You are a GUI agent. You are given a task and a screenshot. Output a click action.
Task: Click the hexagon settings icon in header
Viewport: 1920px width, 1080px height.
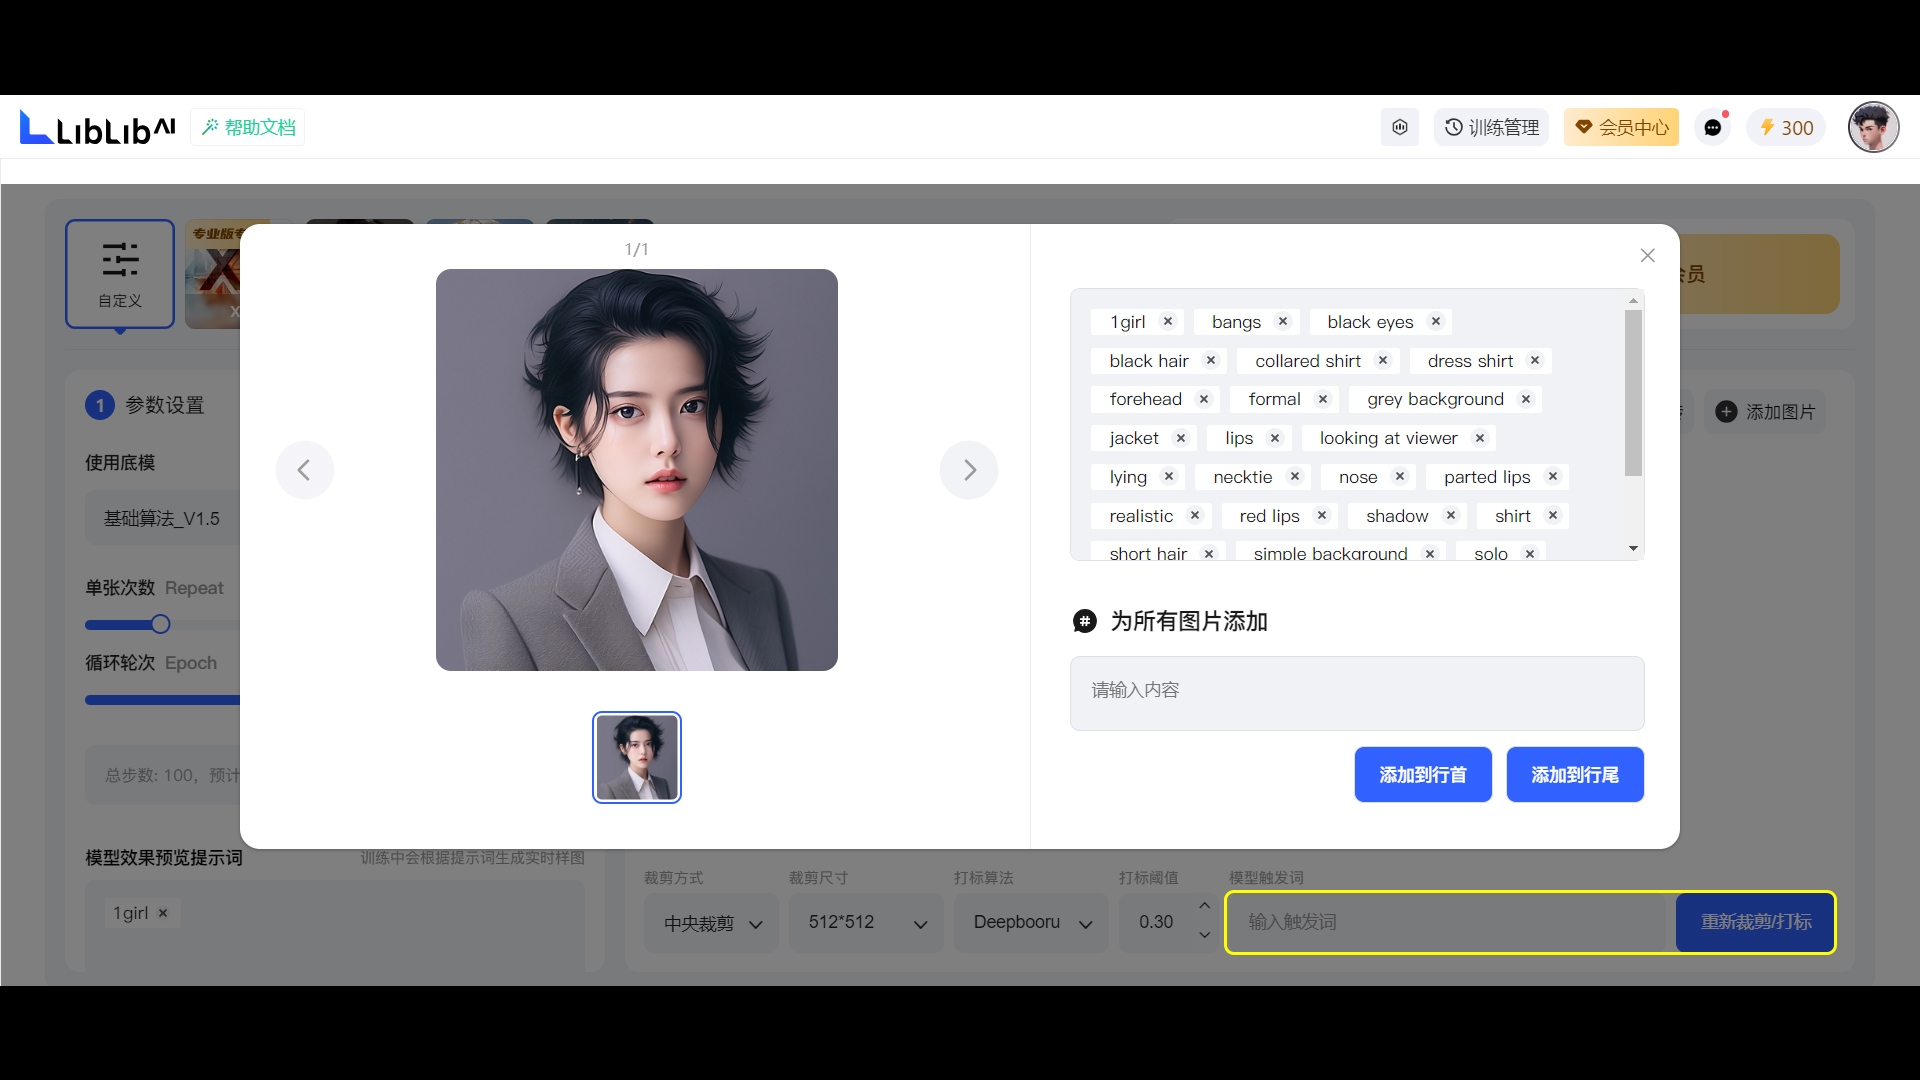tap(1400, 128)
